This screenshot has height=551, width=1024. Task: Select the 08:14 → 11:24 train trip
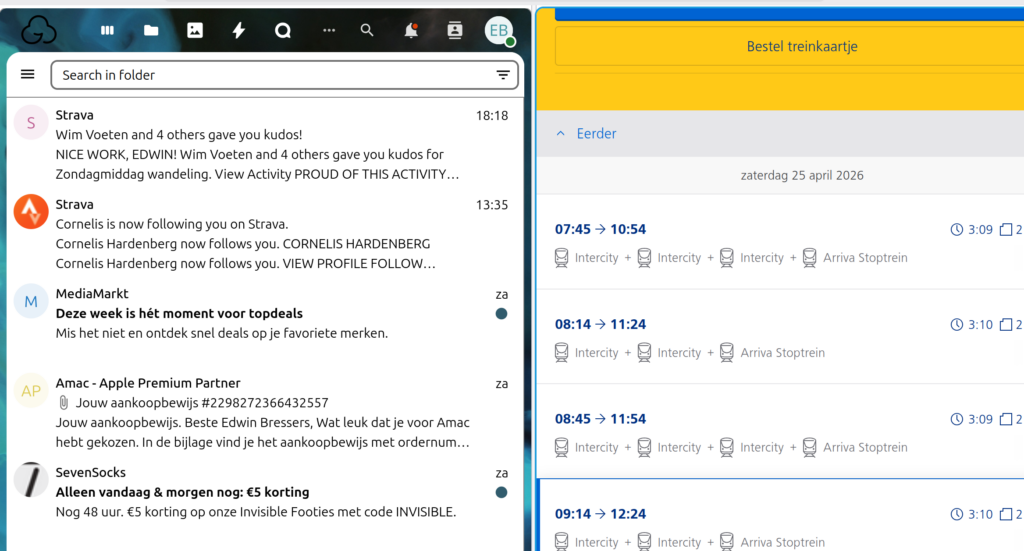coord(600,324)
